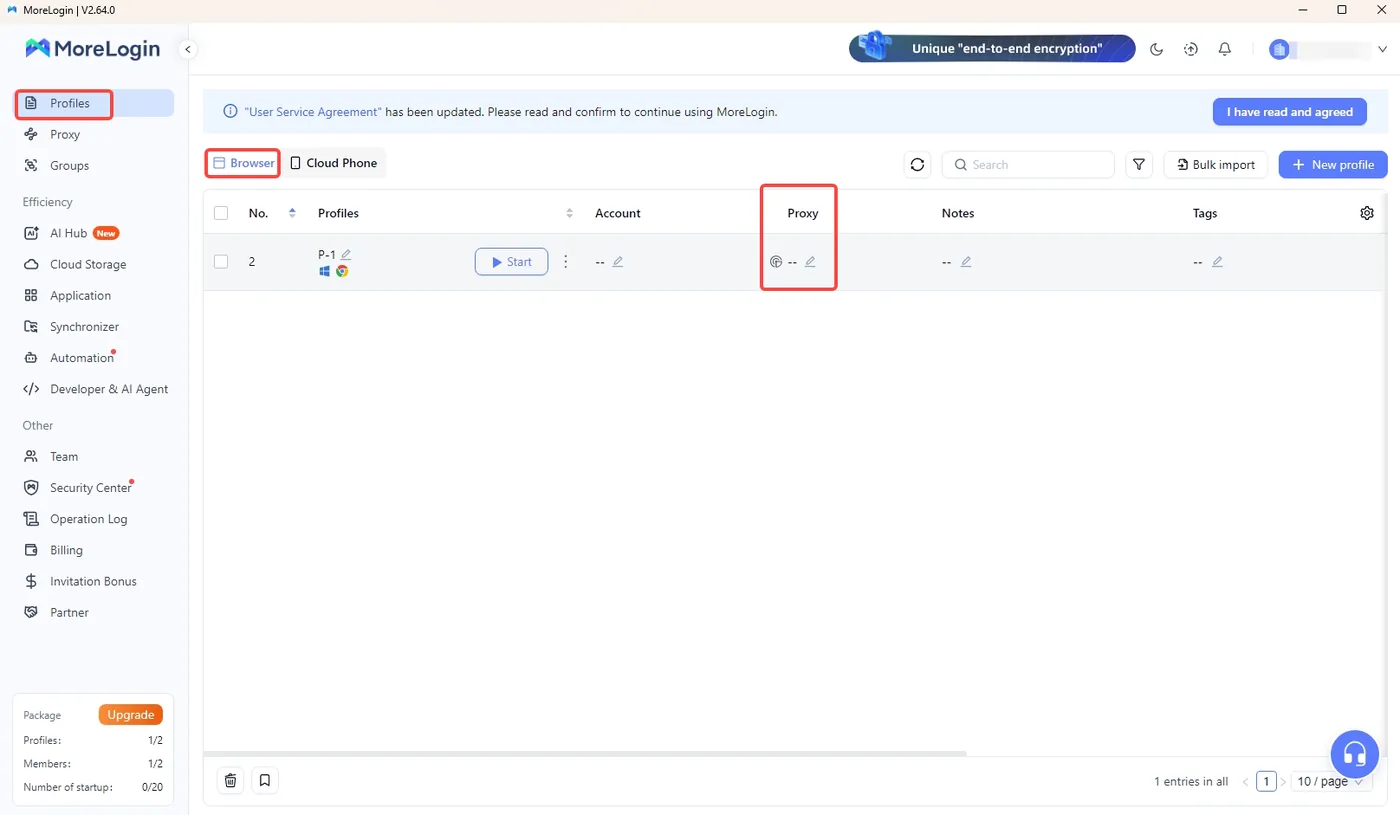This screenshot has width=1400, height=815.
Task: Expand the account dropdown chevron
Action: click(x=1383, y=49)
